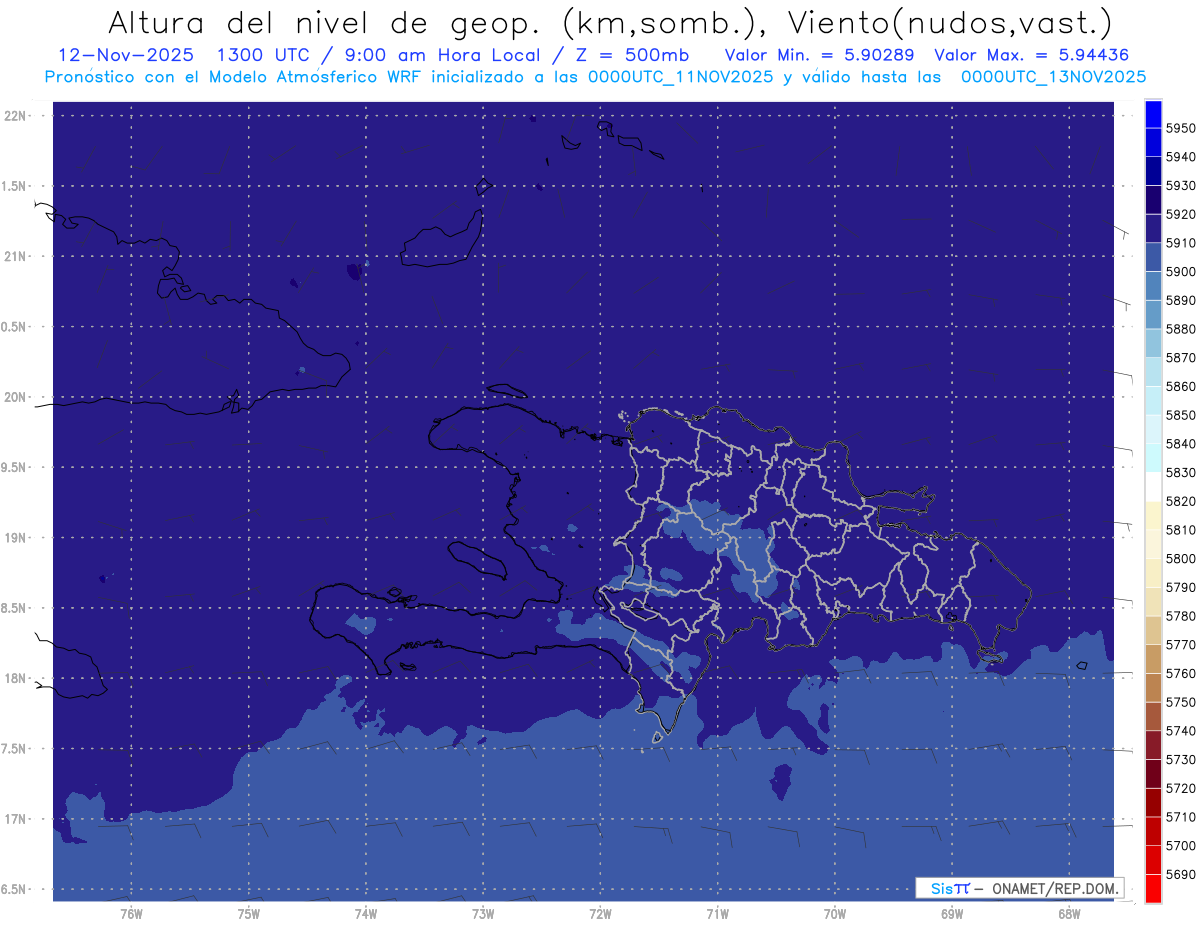Click the longitude label '75W'
The image size is (1200, 927).
(x=249, y=914)
